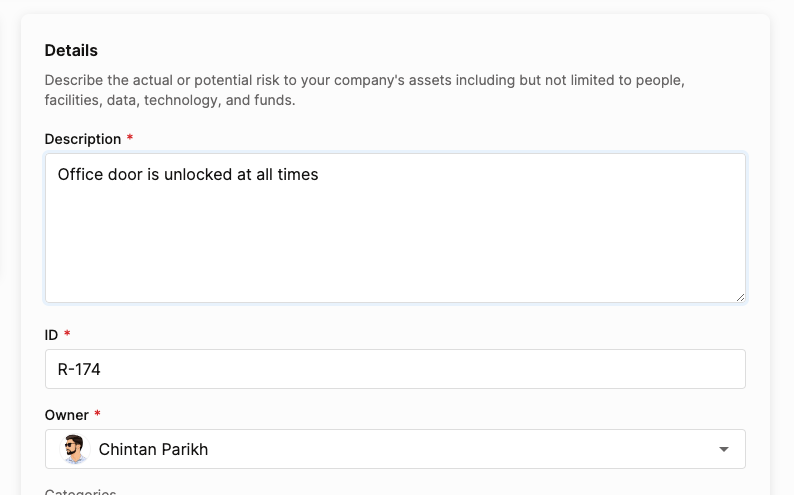Click the Description field label
Image resolution: width=794 pixels, height=495 pixels.
coord(83,139)
